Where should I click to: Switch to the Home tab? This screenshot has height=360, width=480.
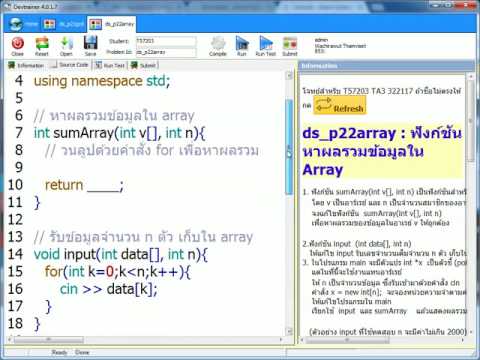(23, 24)
